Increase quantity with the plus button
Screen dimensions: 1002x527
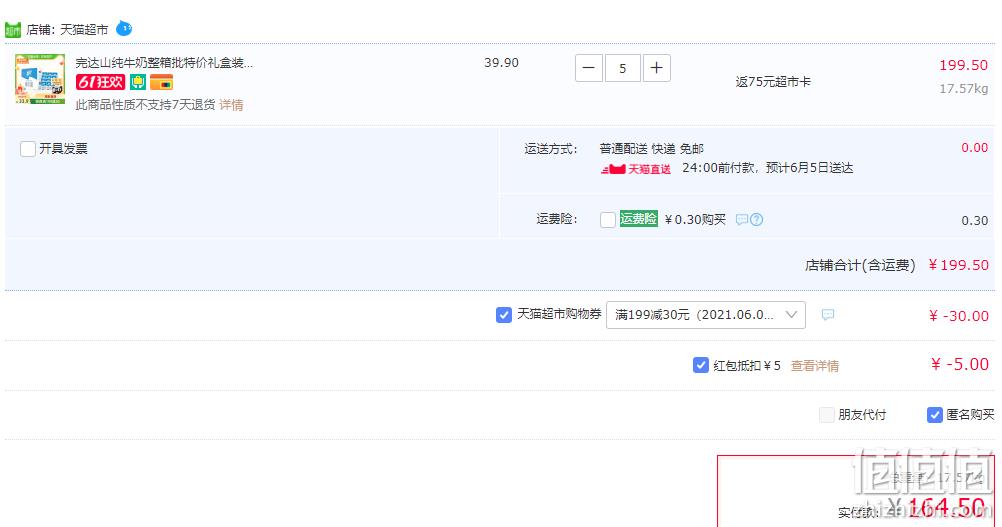coord(656,68)
